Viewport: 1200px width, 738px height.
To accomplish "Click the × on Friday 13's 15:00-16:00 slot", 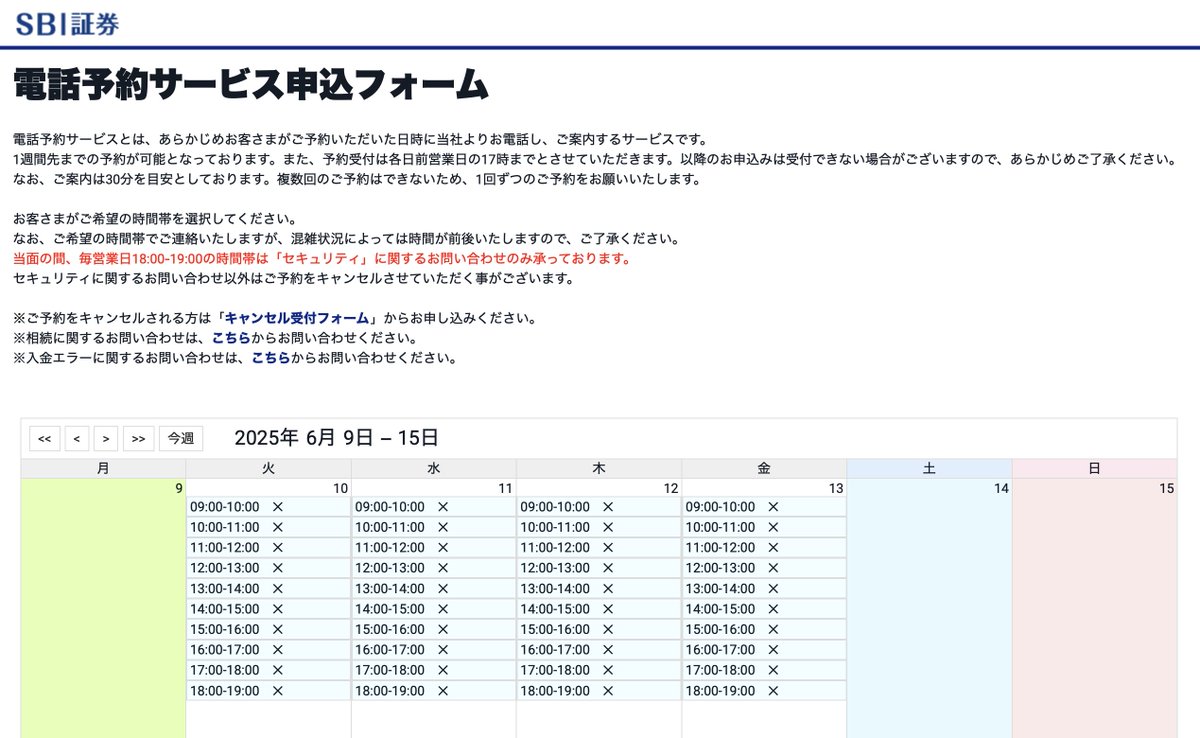I will point(773,630).
